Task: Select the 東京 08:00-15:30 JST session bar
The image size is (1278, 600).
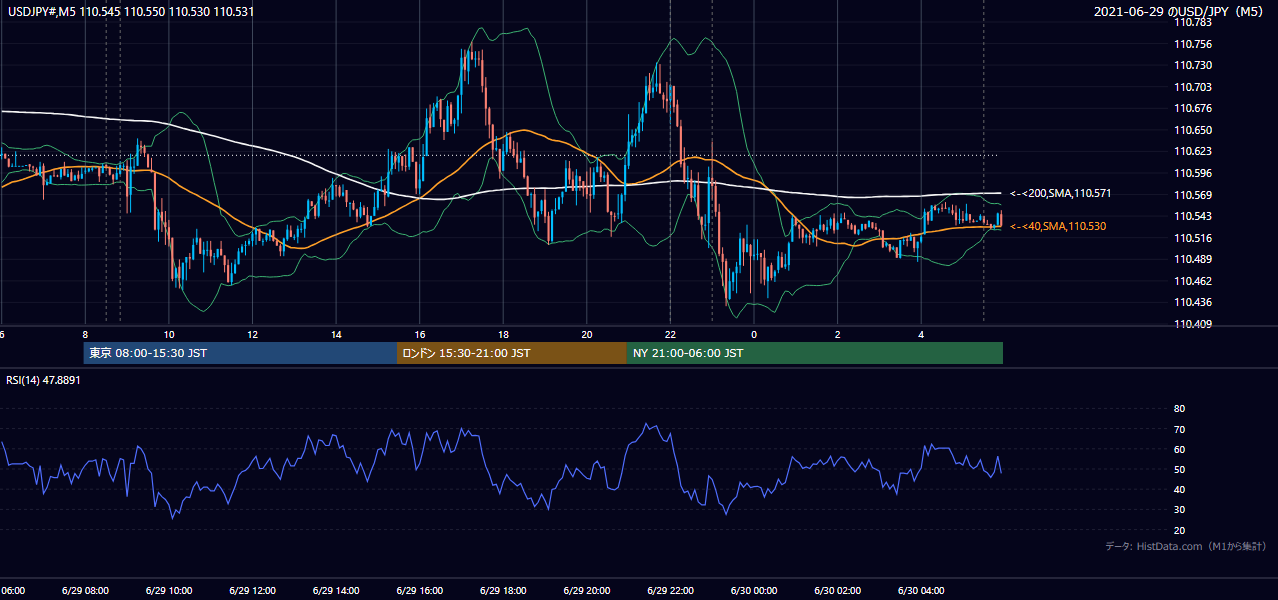Action: (x=240, y=353)
